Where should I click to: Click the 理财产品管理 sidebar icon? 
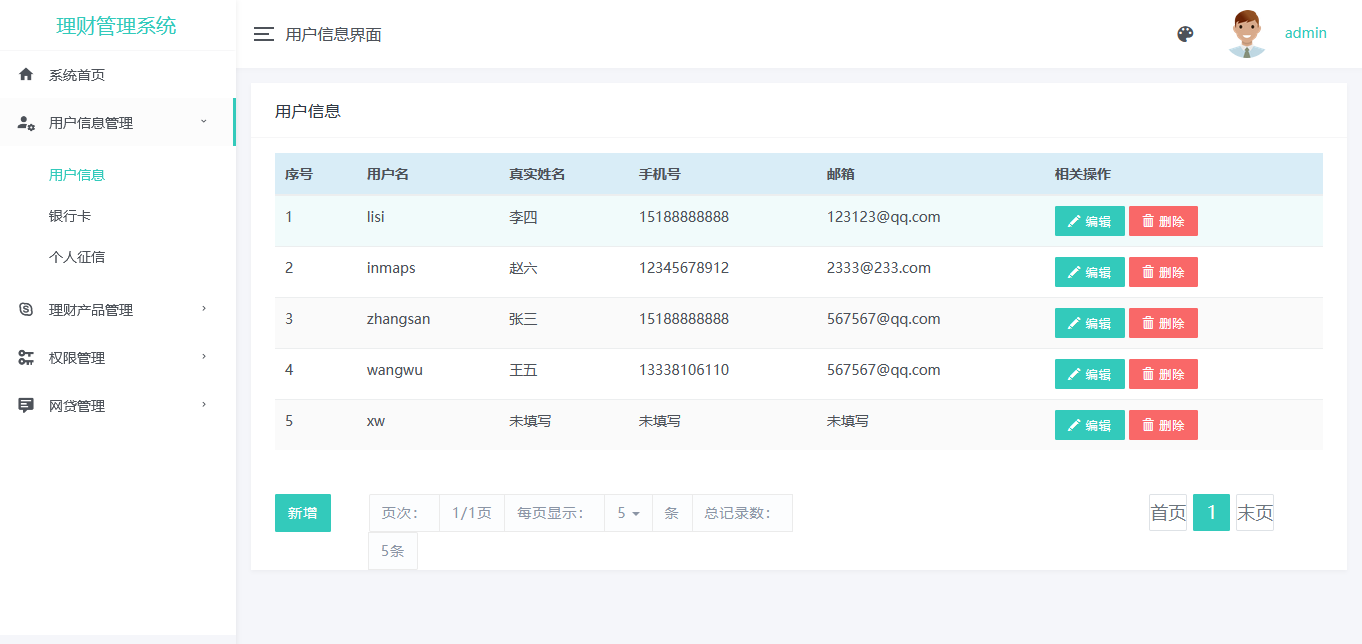point(26,310)
